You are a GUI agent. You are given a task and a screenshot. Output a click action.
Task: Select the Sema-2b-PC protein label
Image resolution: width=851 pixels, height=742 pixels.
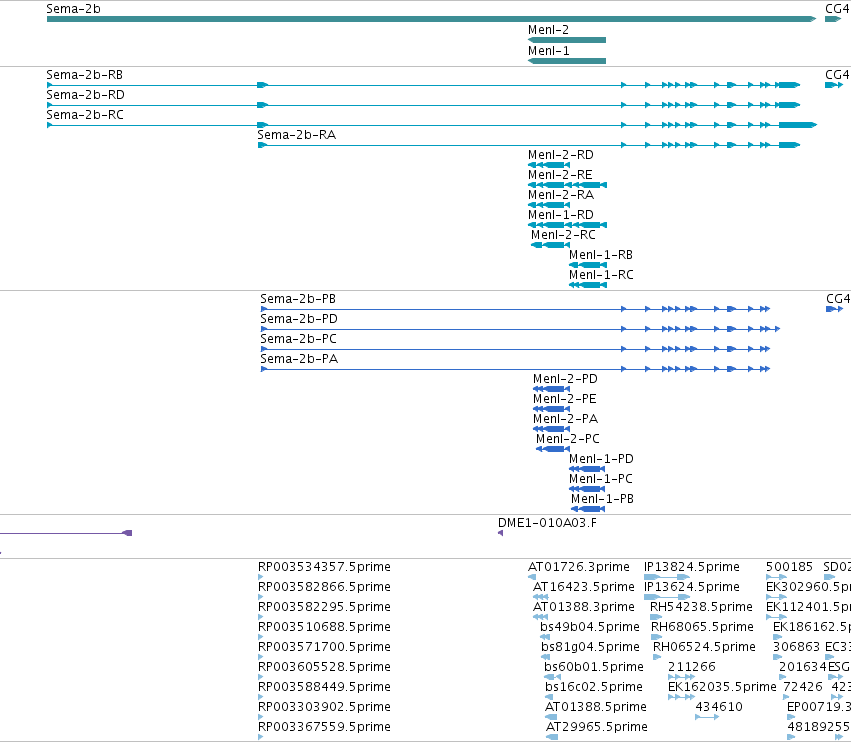[298, 339]
